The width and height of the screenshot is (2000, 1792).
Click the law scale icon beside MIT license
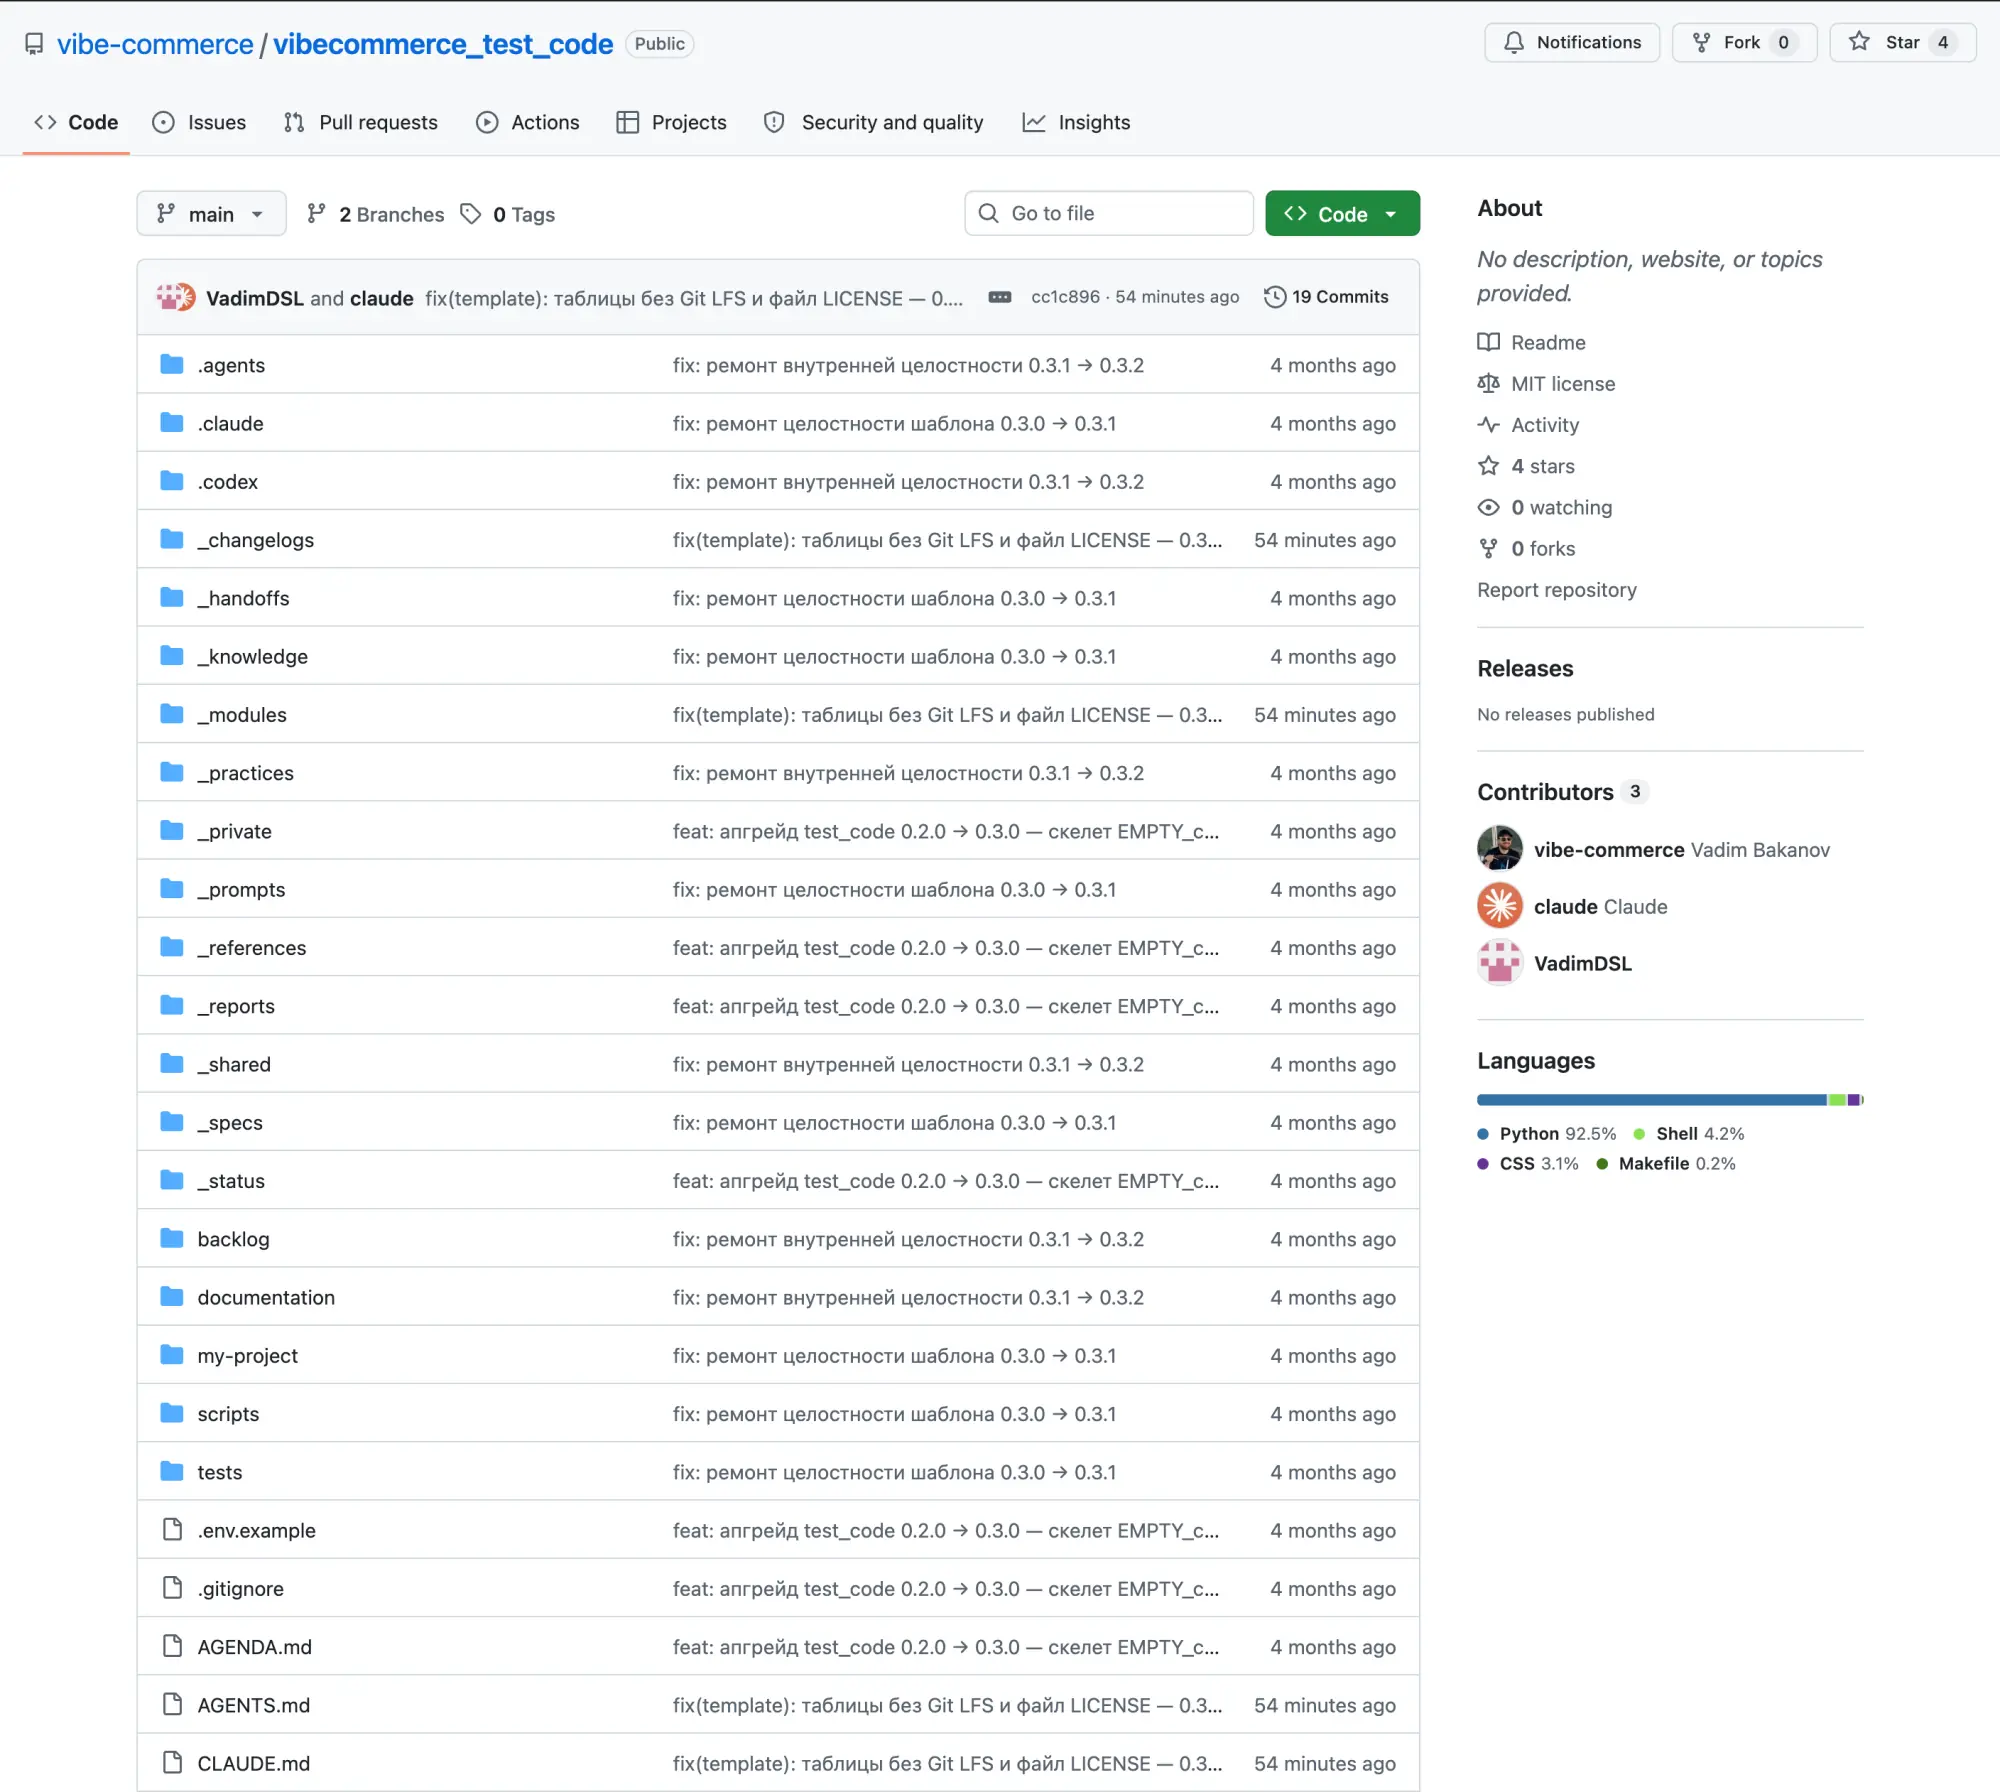pos(1488,383)
